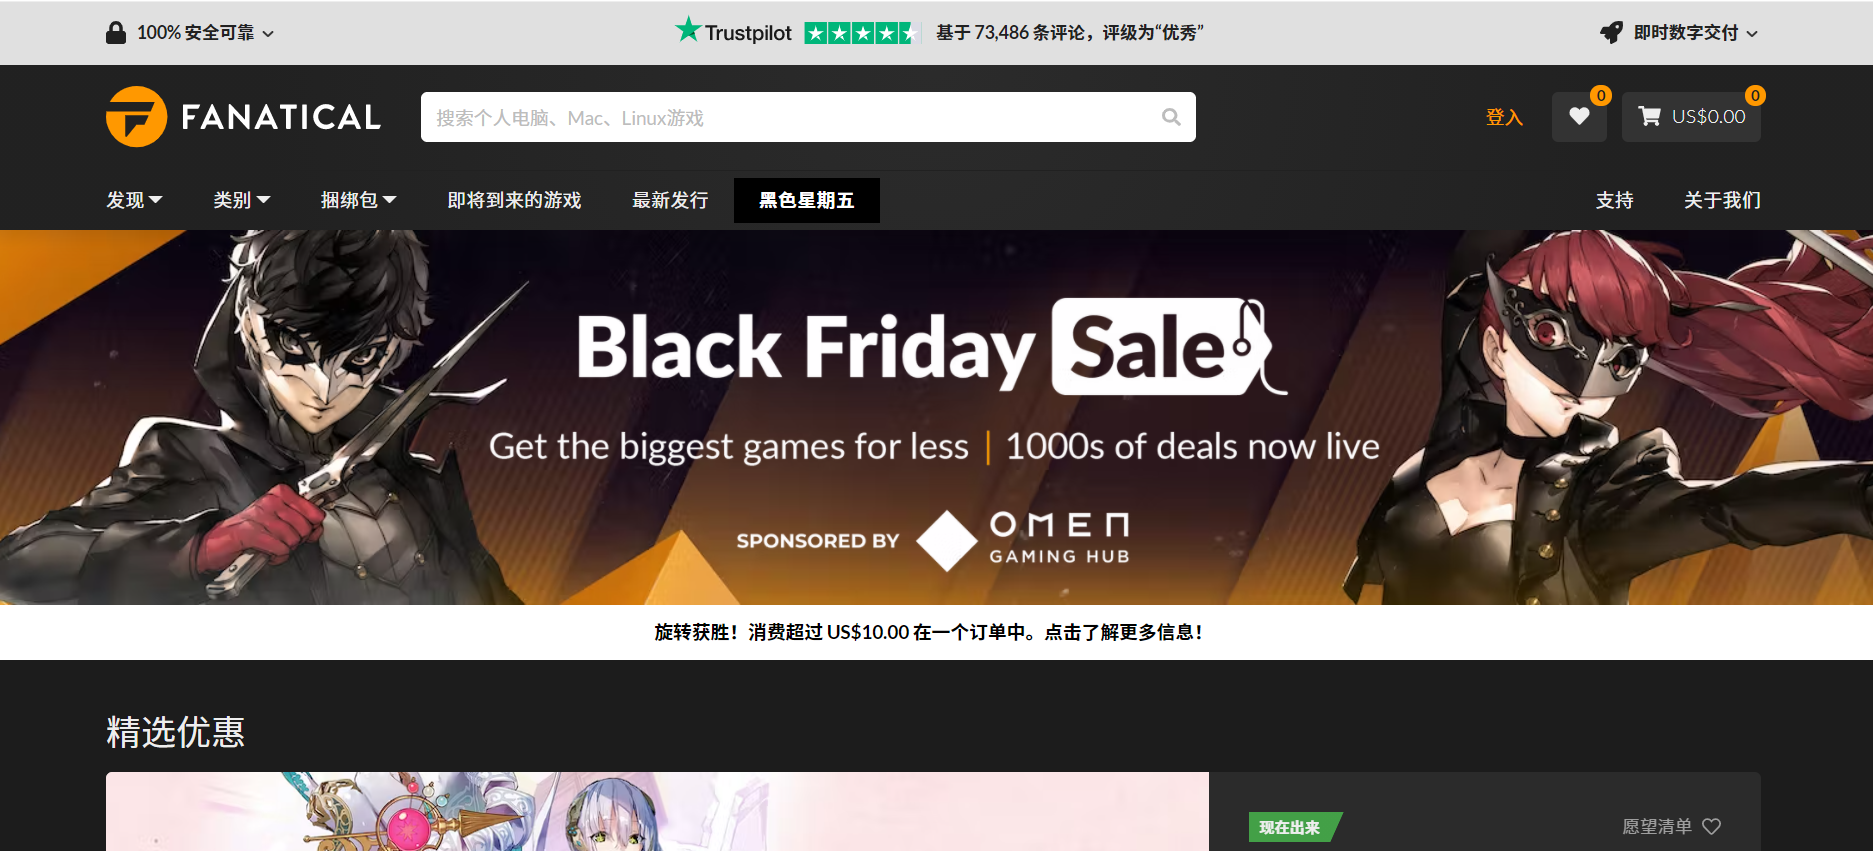Select the 黑色星期五 tab
Image resolution: width=1873 pixels, height=851 pixels.
click(x=807, y=200)
